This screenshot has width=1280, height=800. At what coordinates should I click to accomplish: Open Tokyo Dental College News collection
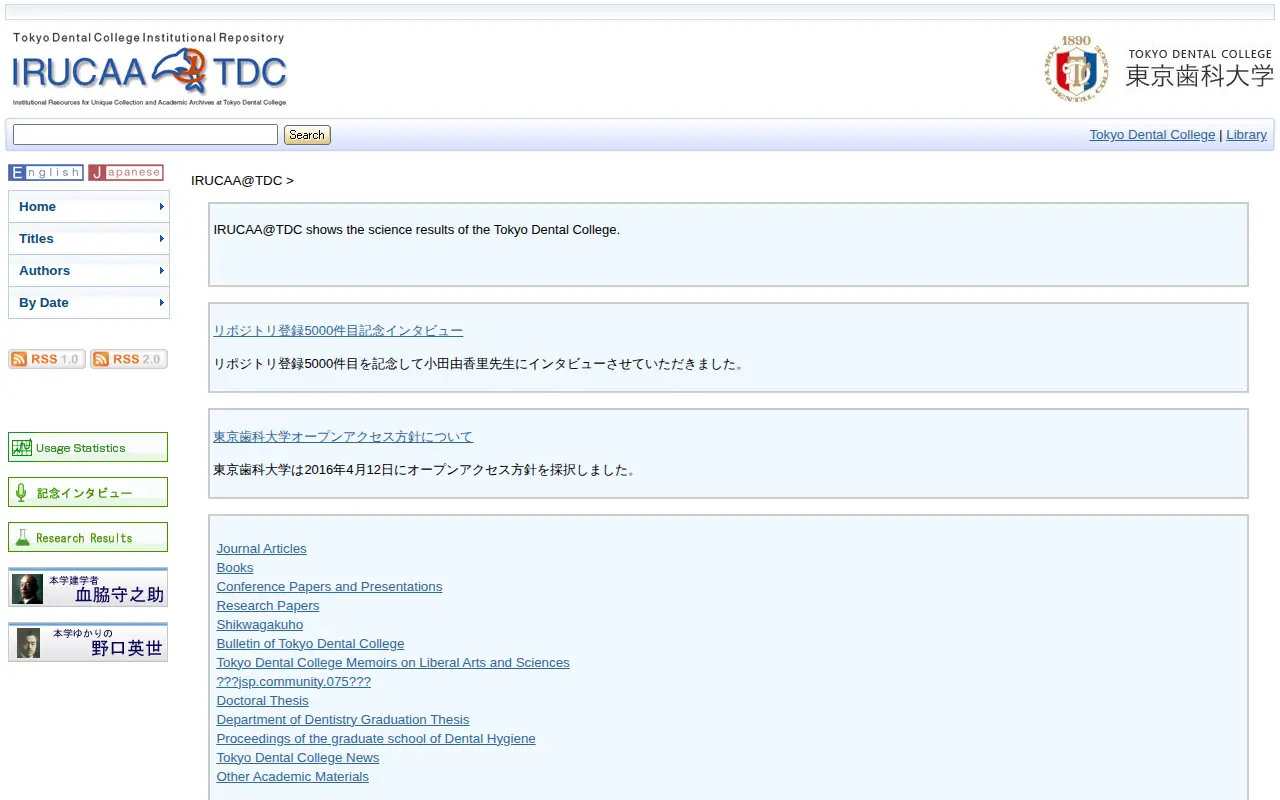pos(298,758)
